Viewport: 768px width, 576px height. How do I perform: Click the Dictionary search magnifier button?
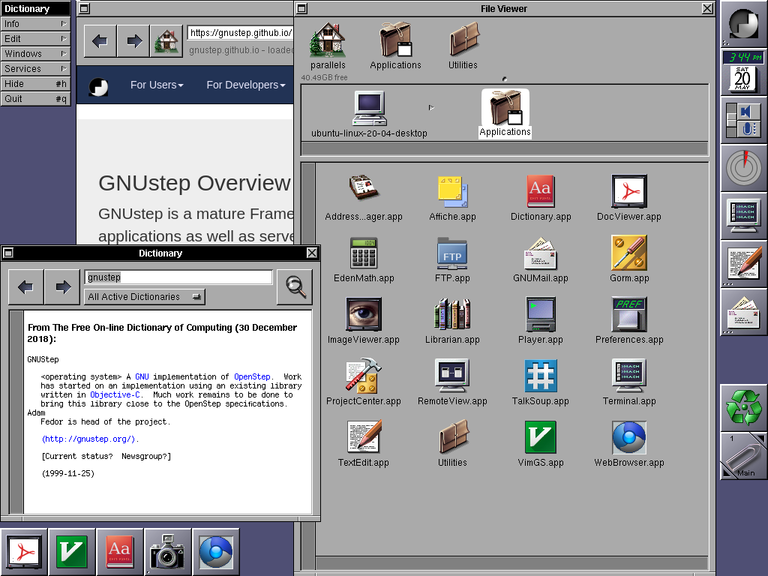point(295,287)
